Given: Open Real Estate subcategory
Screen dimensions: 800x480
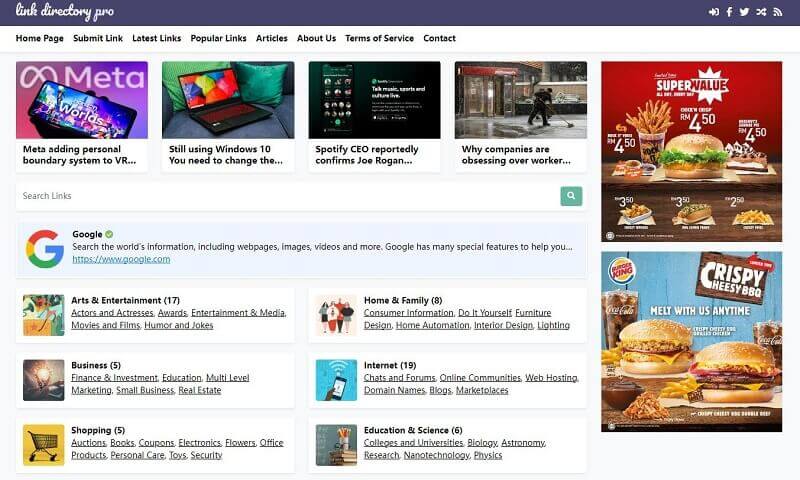Looking at the screenshot, I should coord(200,390).
